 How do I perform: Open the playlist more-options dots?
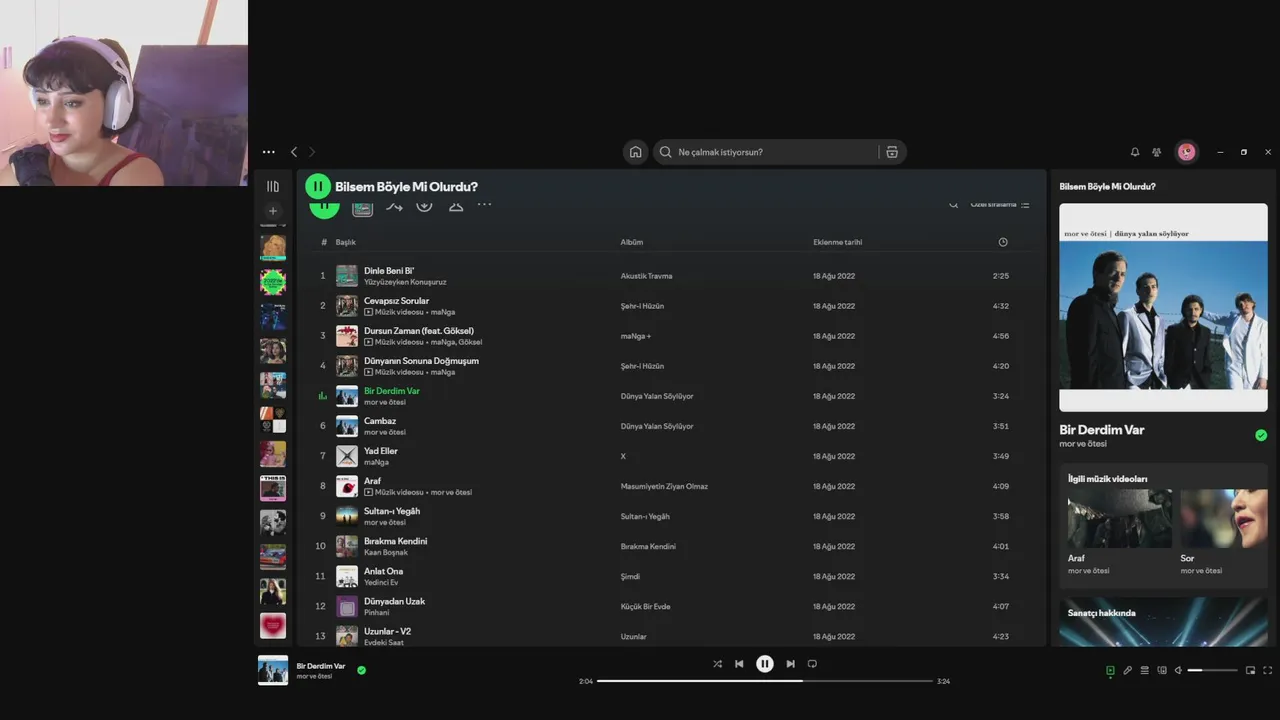coord(484,205)
